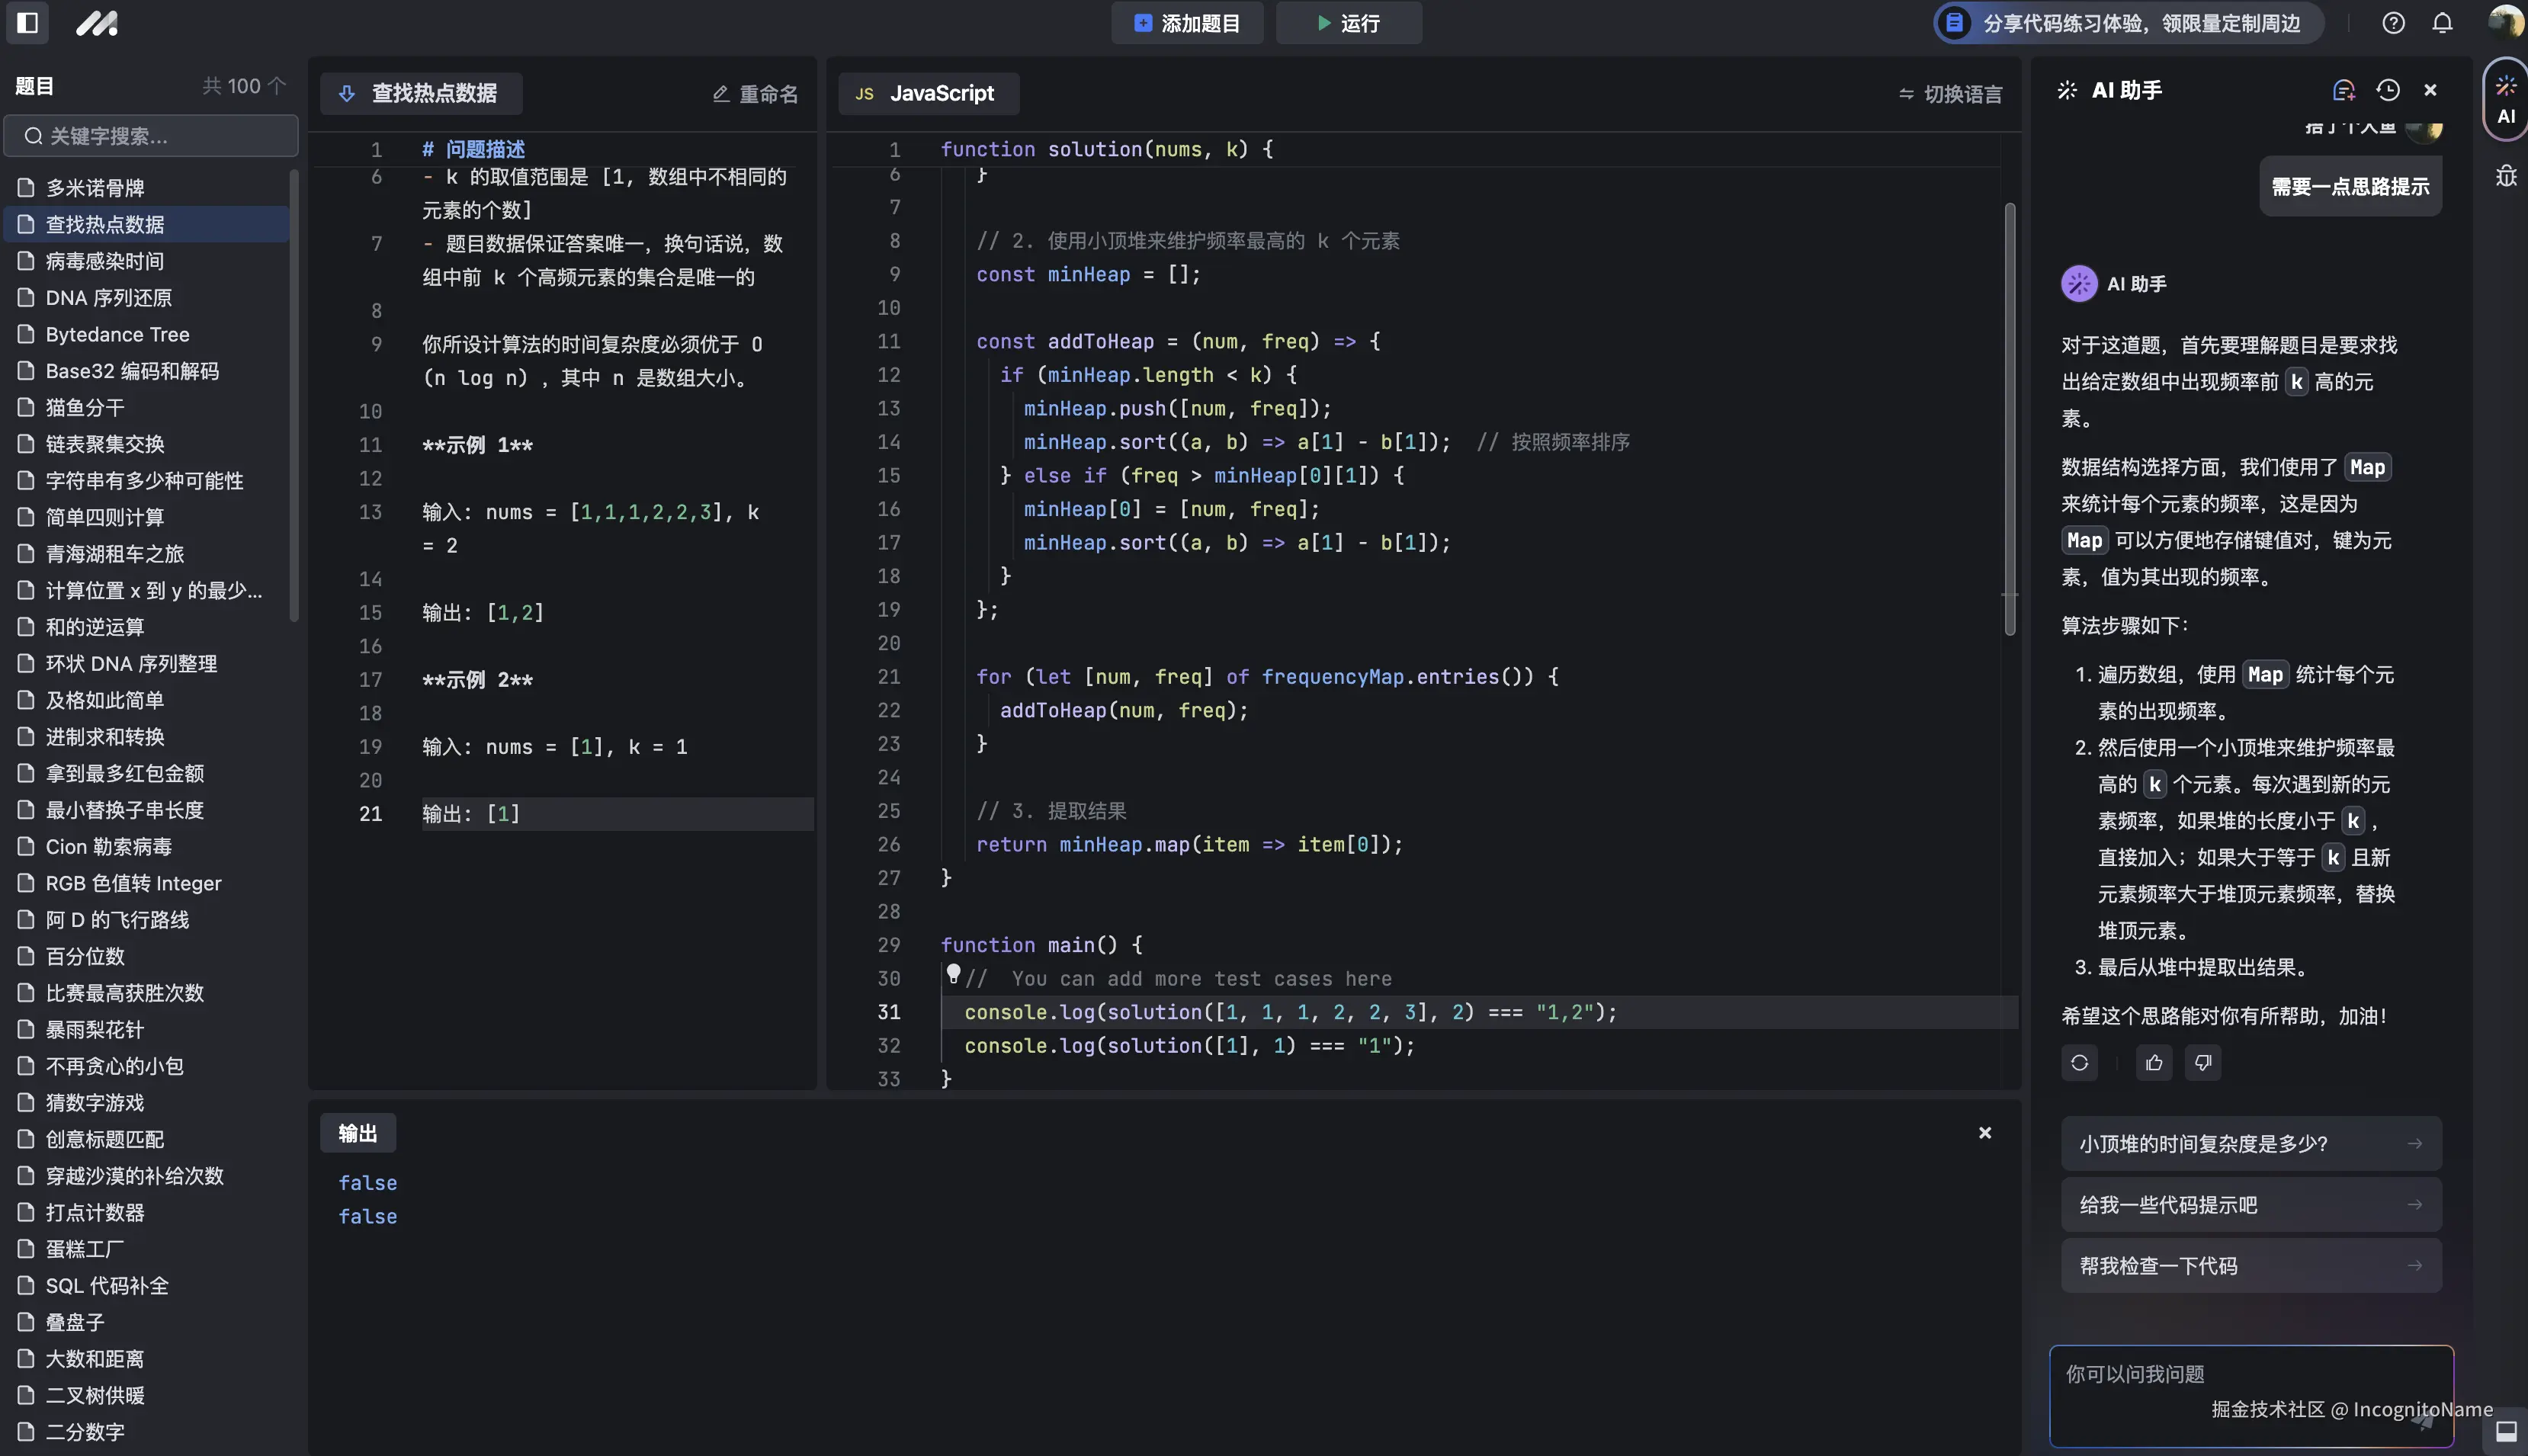Toggle the AI panel from right rail

[x=2506, y=100]
